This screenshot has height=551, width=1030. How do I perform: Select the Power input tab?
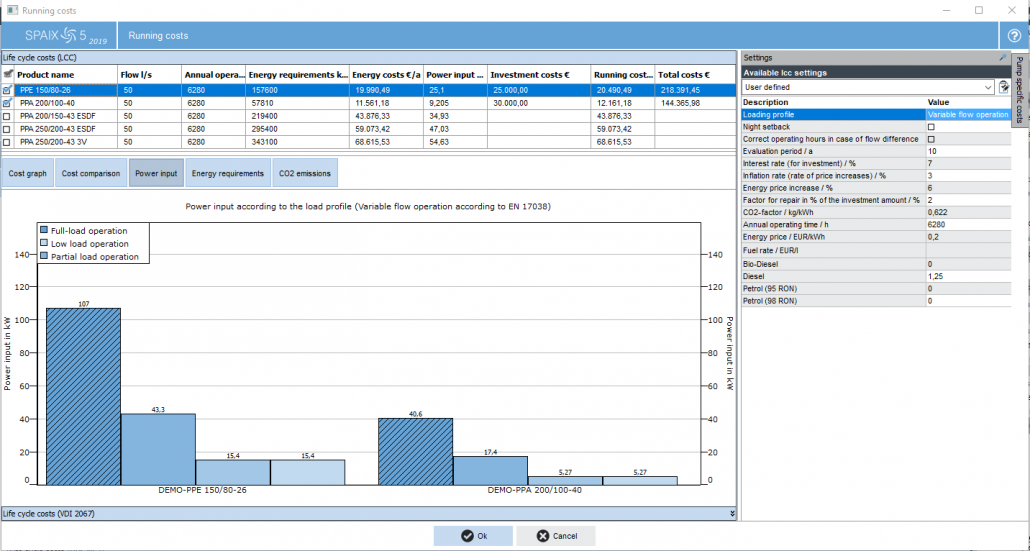tap(156, 173)
